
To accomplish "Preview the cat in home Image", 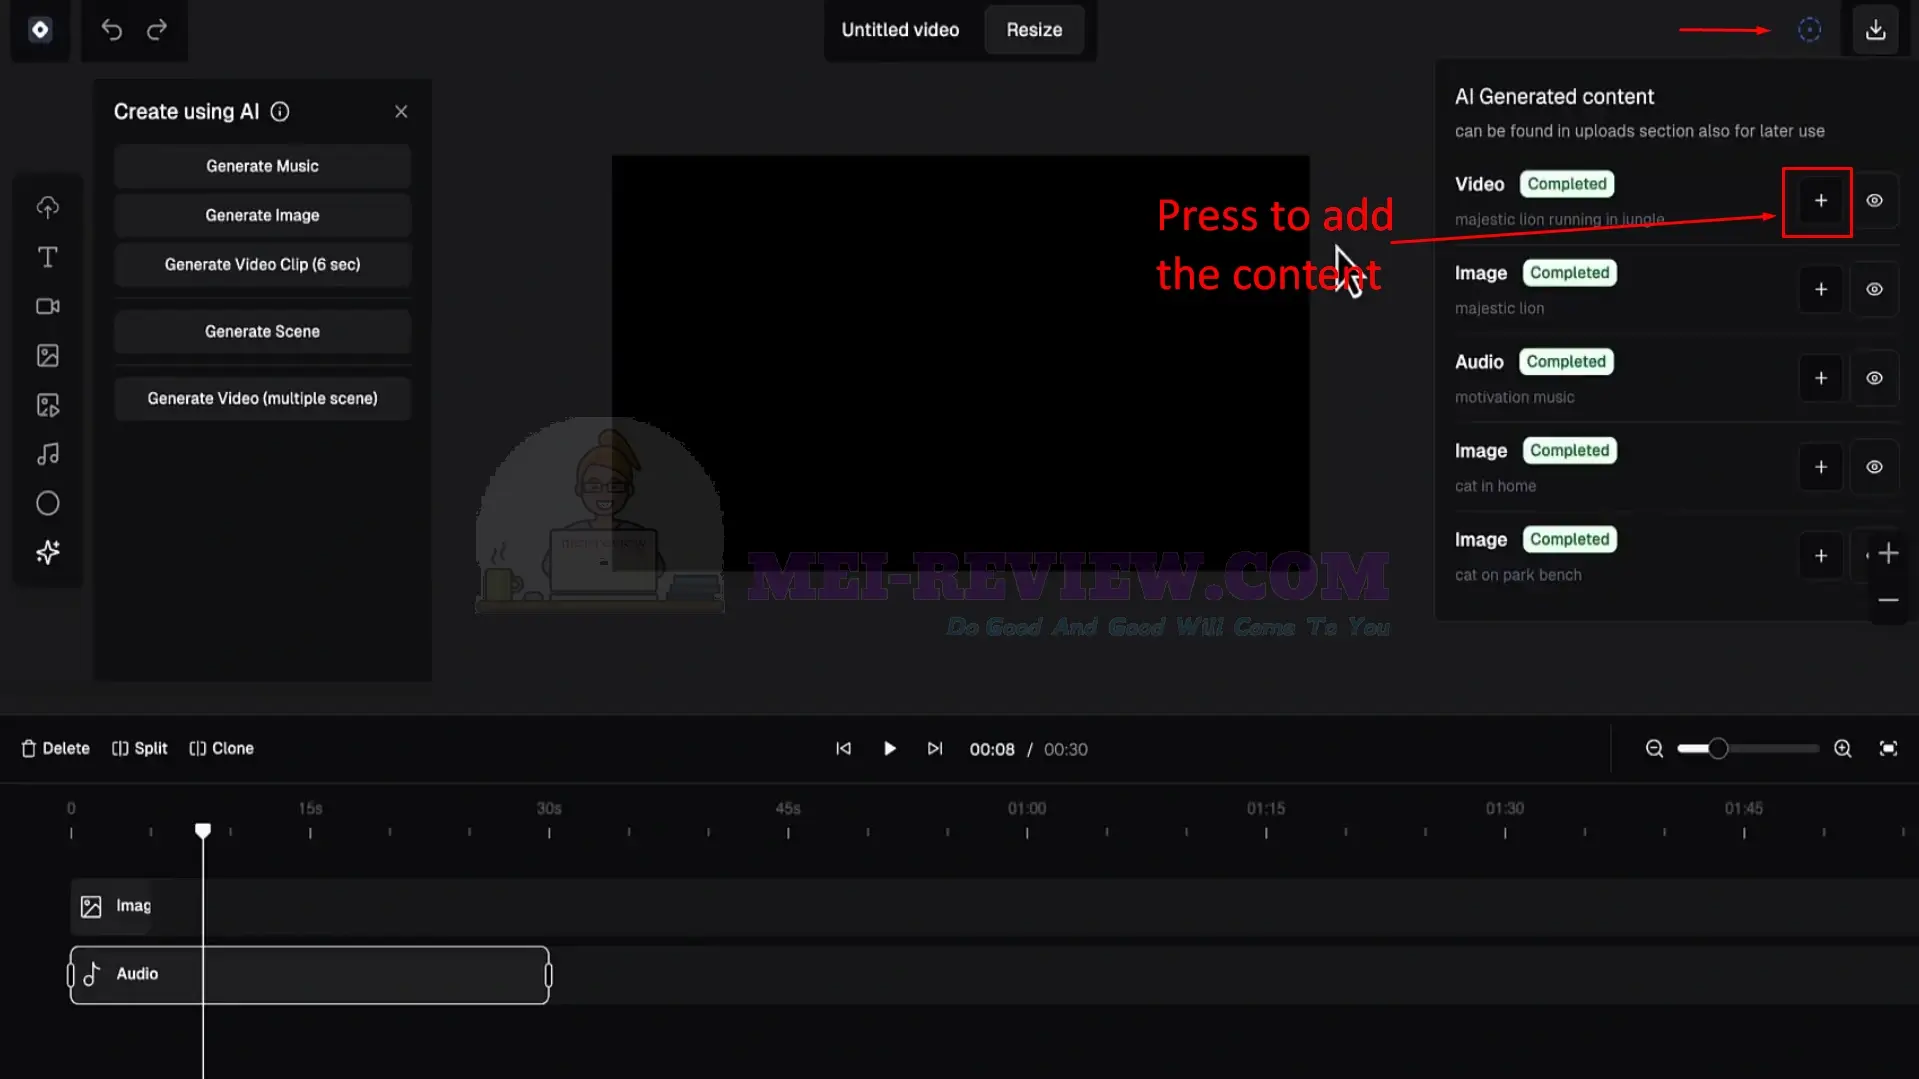I will coord(1874,467).
